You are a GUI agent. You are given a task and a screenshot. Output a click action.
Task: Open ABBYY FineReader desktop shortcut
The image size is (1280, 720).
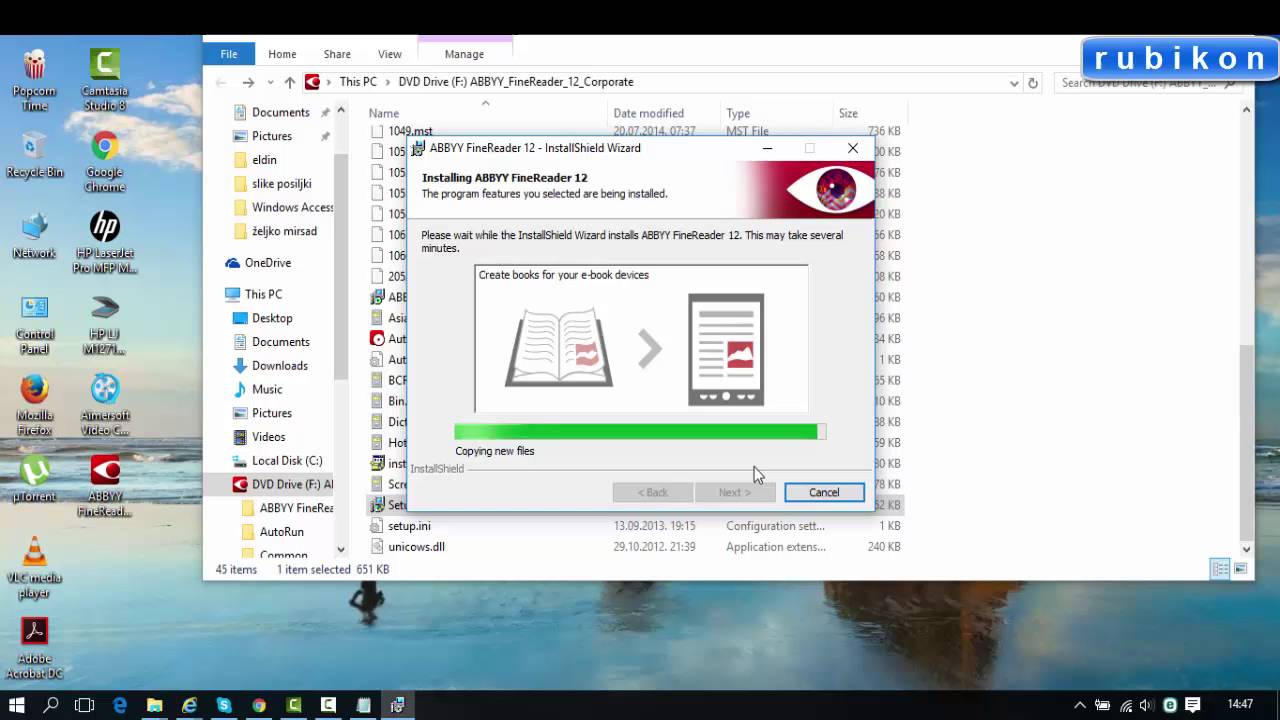(x=105, y=487)
